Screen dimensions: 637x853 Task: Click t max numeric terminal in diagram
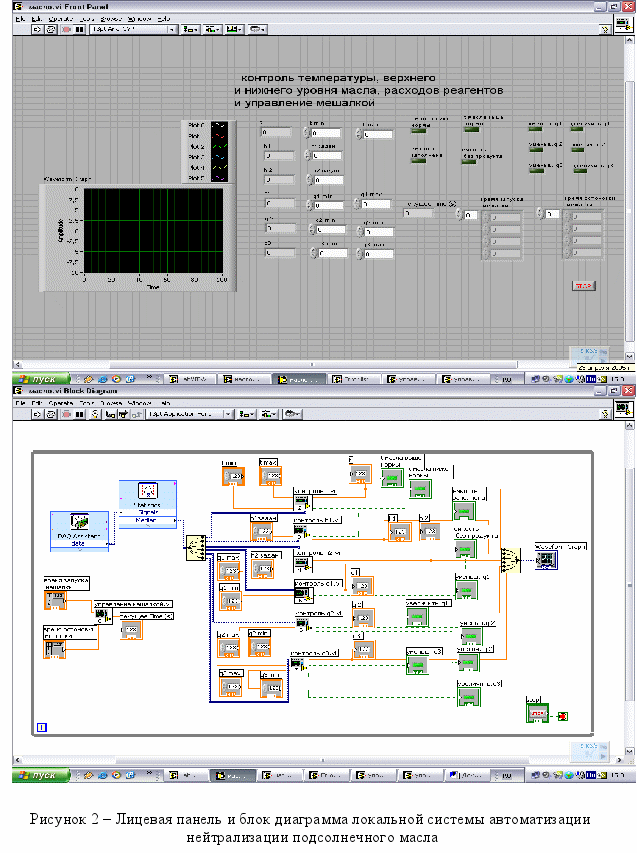point(270,475)
